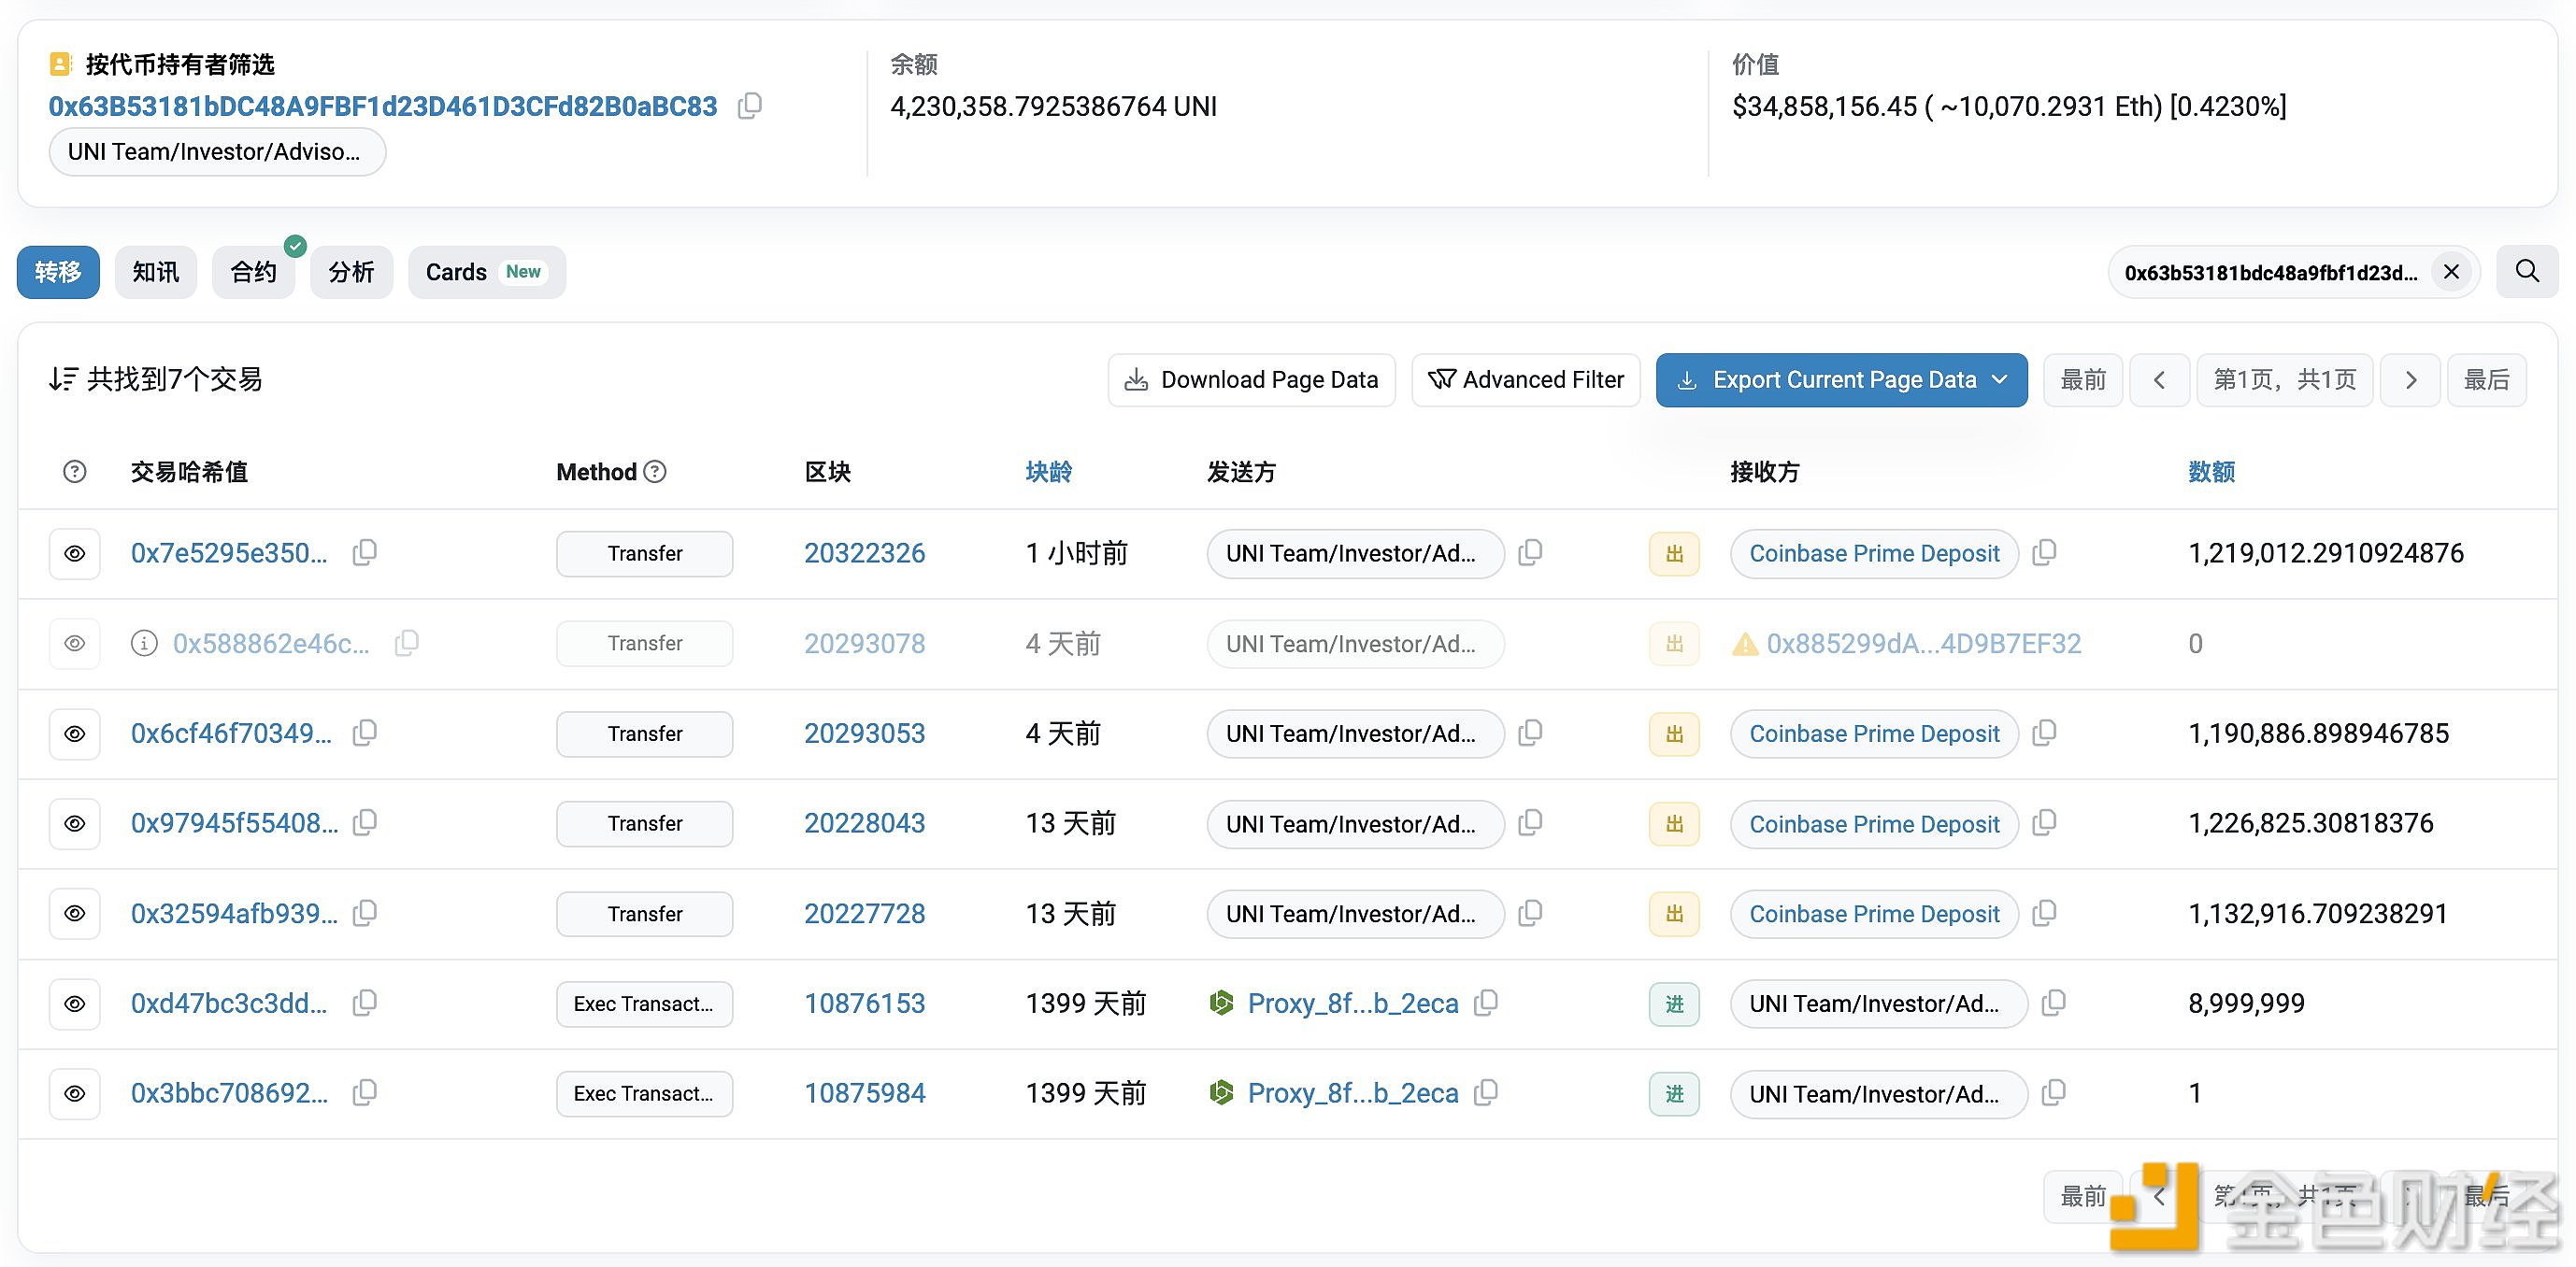Expand Export Current Page Data dropdown

click(1842, 380)
